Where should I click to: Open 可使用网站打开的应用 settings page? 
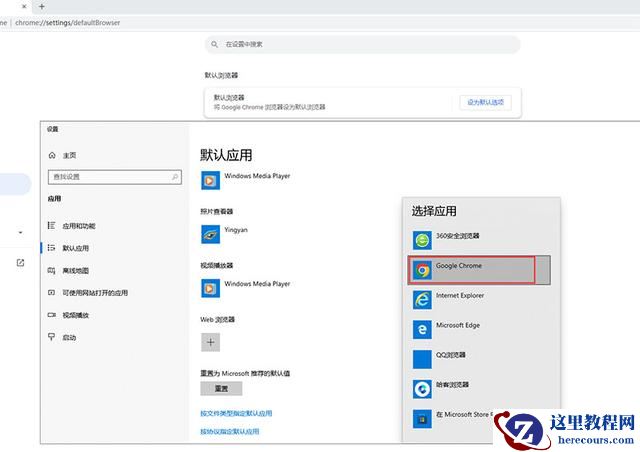95,293
